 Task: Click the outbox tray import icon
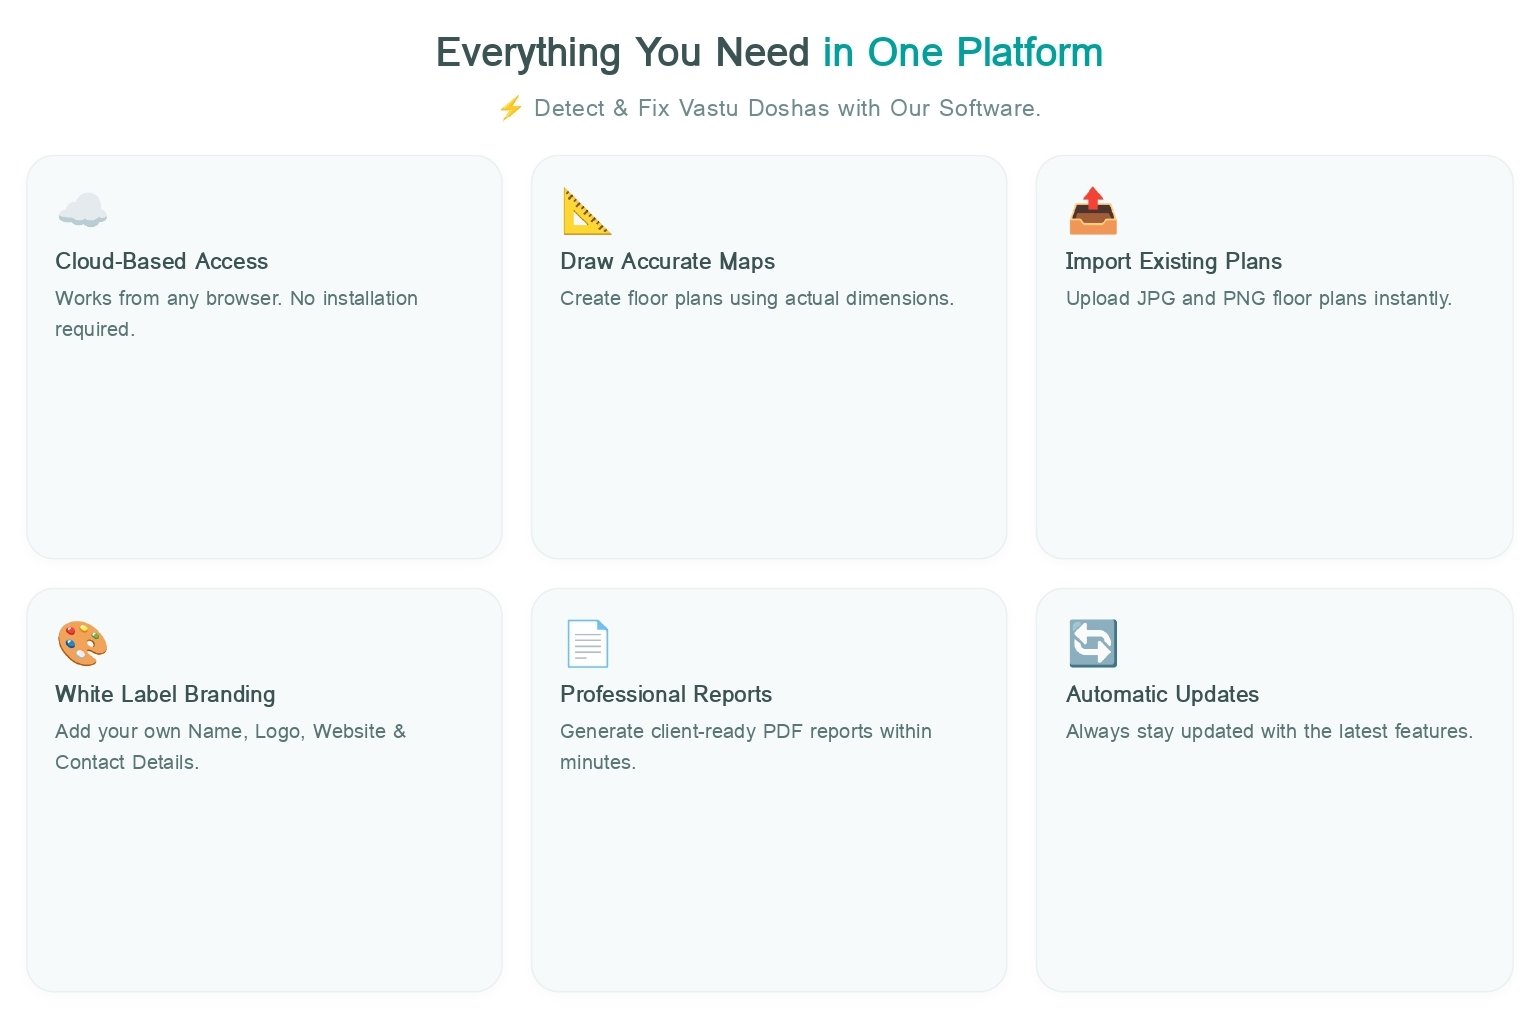1093,211
